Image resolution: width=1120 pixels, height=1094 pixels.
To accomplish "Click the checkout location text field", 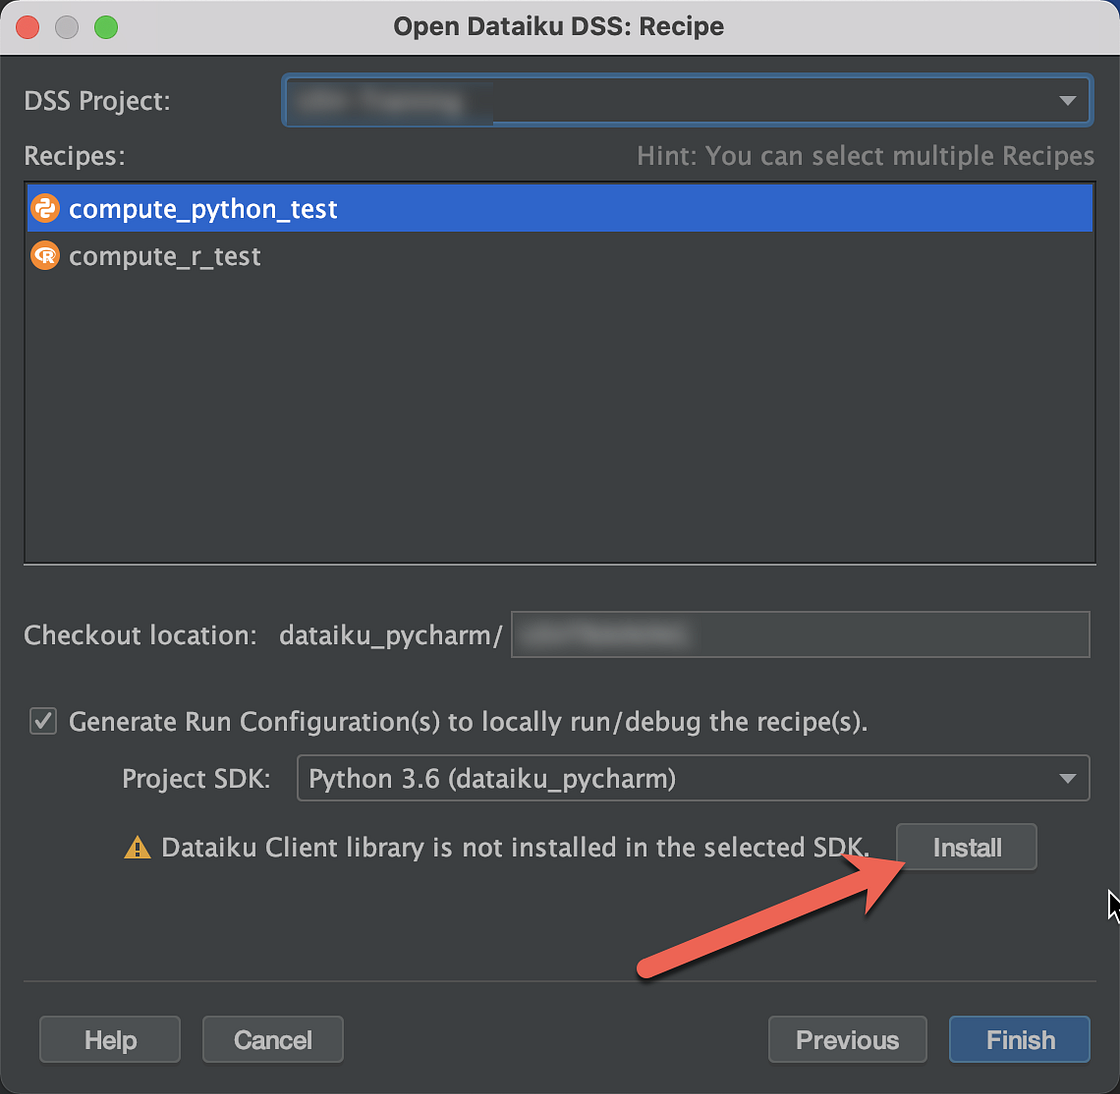I will [800, 634].
